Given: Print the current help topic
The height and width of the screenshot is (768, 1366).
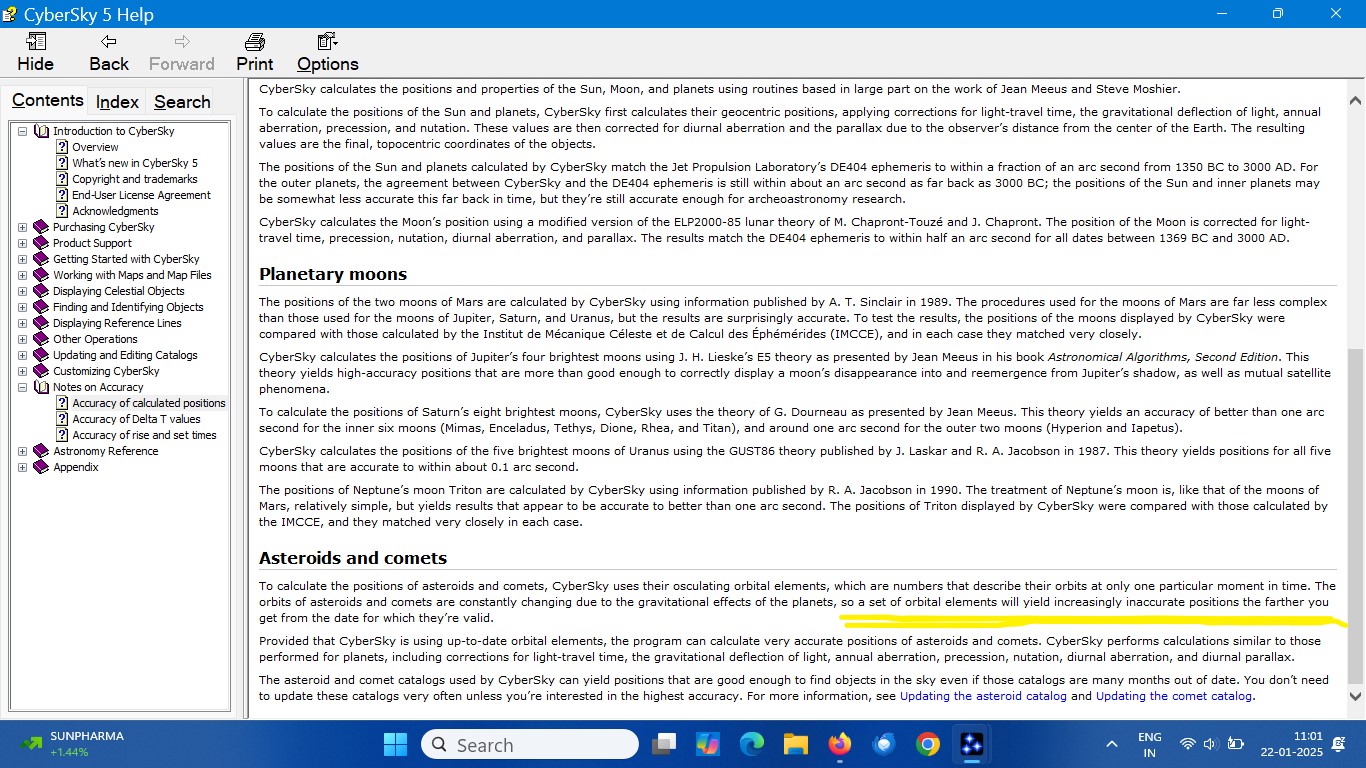Looking at the screenshot, I should pos(255,52).
